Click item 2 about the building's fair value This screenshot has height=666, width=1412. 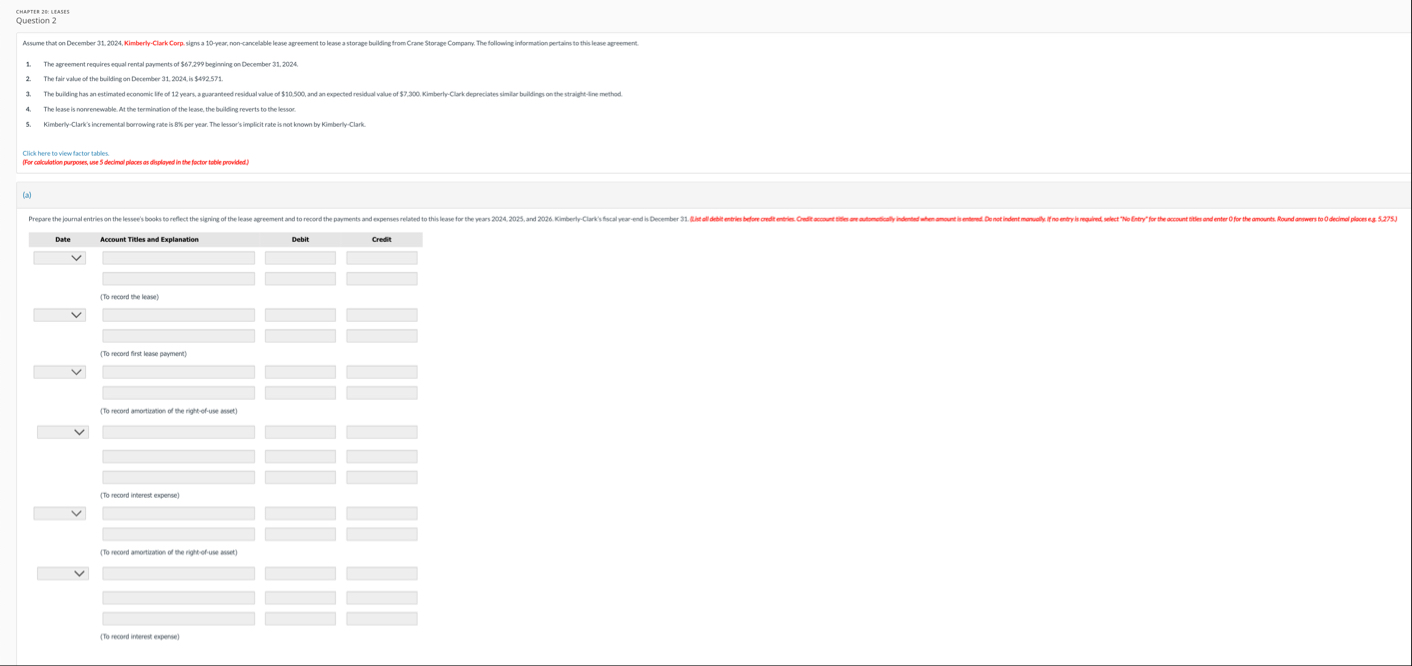pos(133,79)
